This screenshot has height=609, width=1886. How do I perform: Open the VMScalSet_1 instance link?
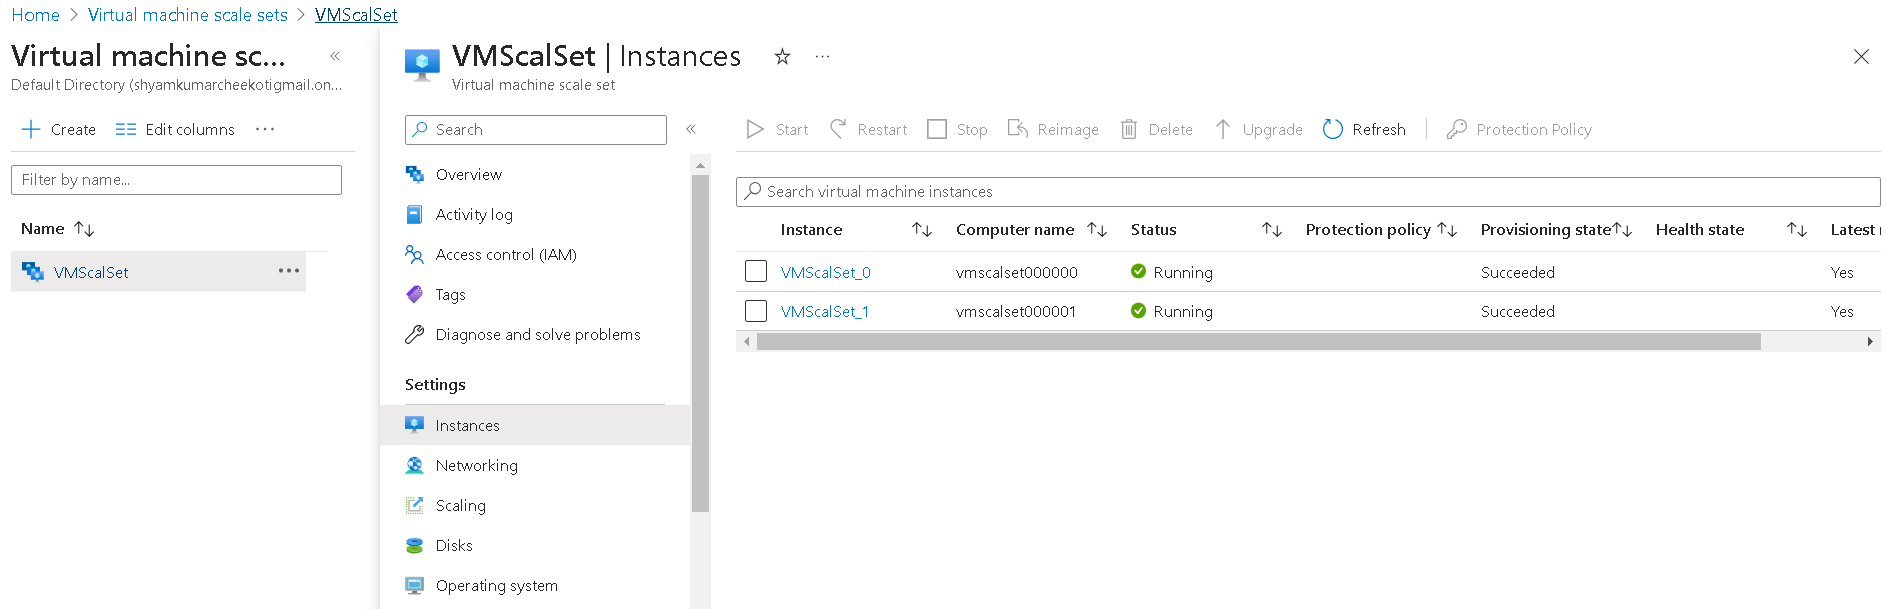pos(824,311)
